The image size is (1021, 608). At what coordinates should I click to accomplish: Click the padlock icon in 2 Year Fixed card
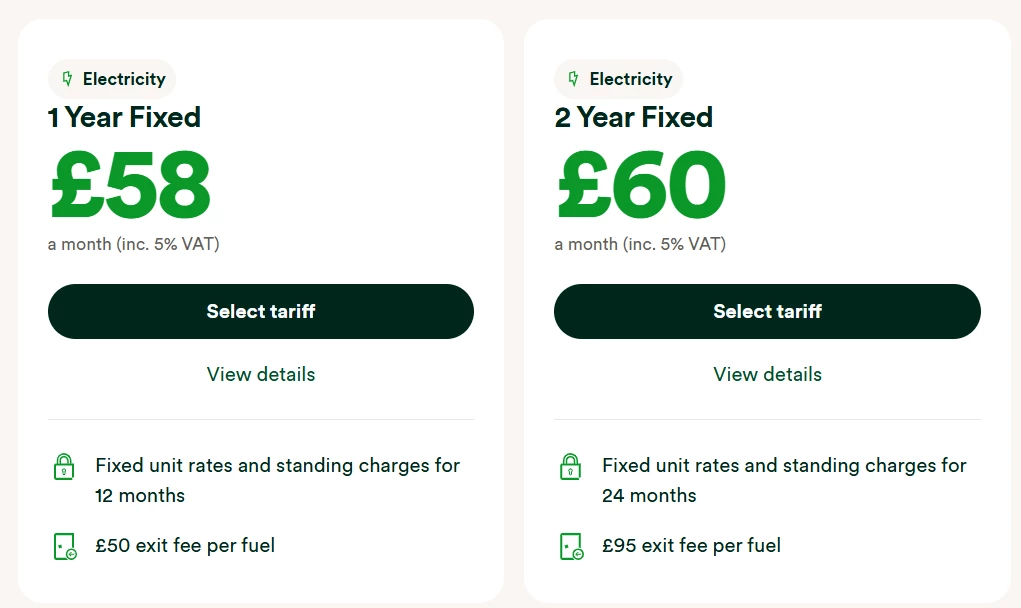(x=570, y=466)
